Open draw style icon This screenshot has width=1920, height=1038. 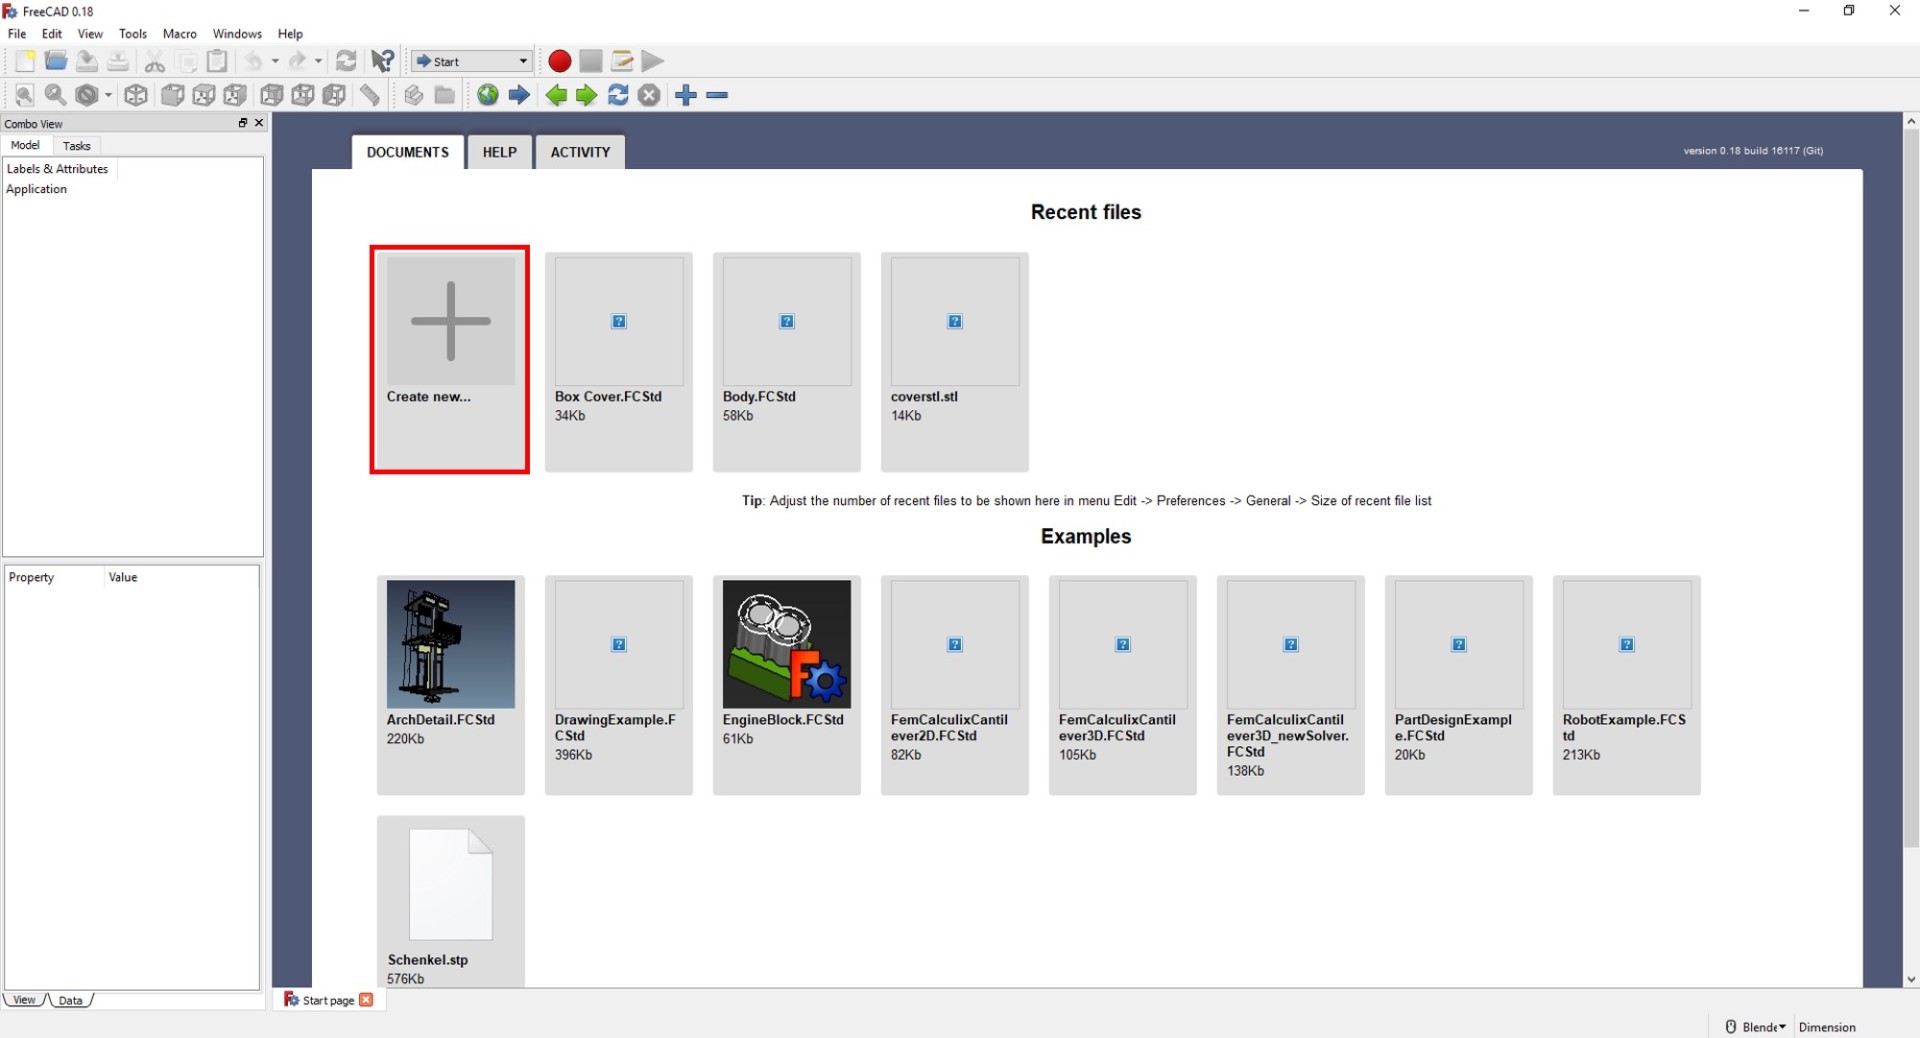point(87,95)
